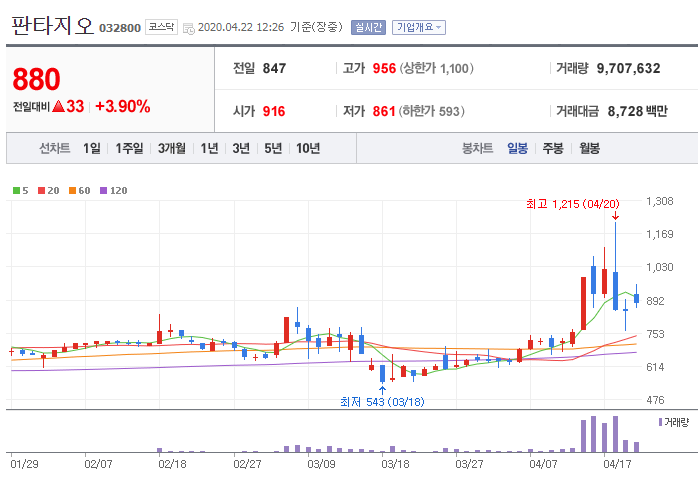Viewport: 698px width, 486px height.
Task: Switch to the 3개월 line chart
Action: (171, 148)
